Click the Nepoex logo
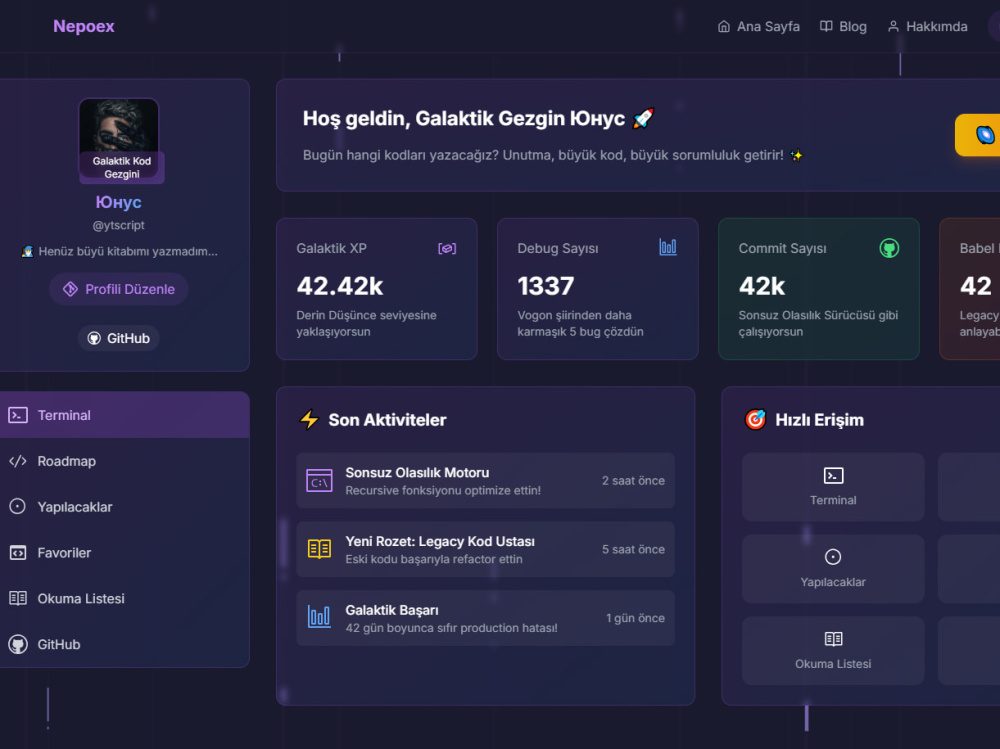This screenshot has height=749, width=1000. point(84,26)
